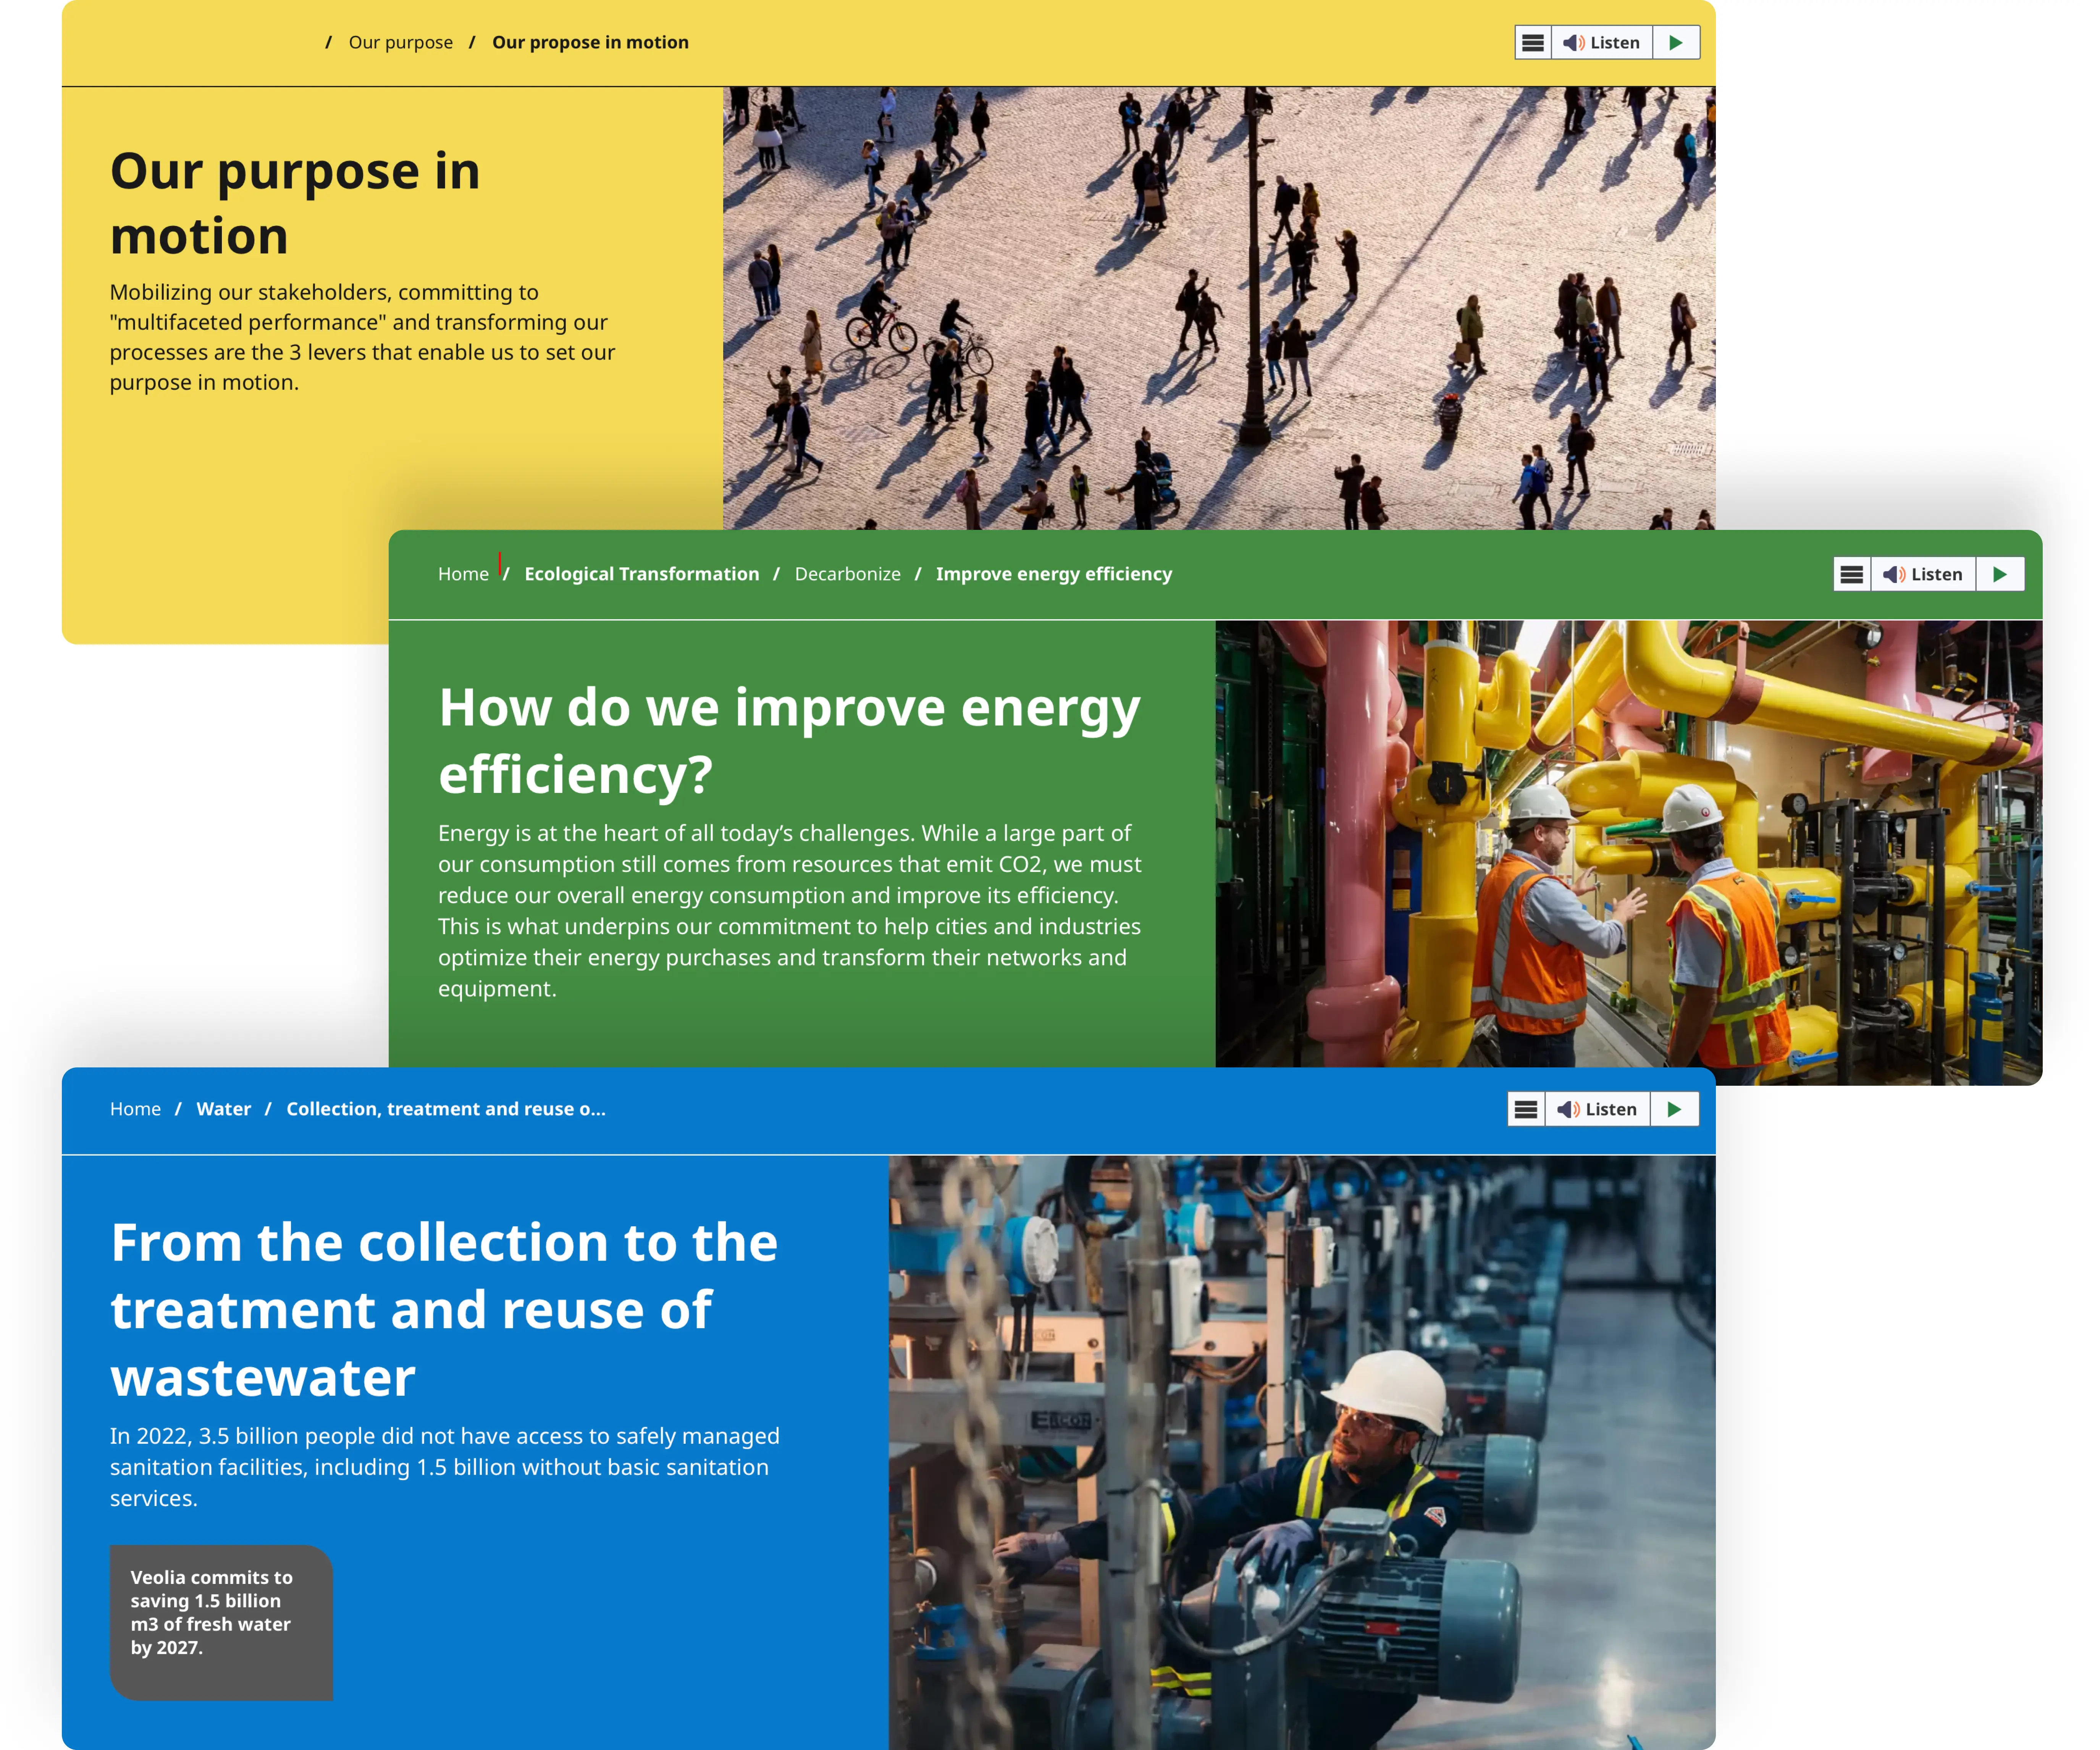The height and width of the screenshot is (1750, 2100).
Task: Click the crowd plaza hero image
Action: [1219, 308]
